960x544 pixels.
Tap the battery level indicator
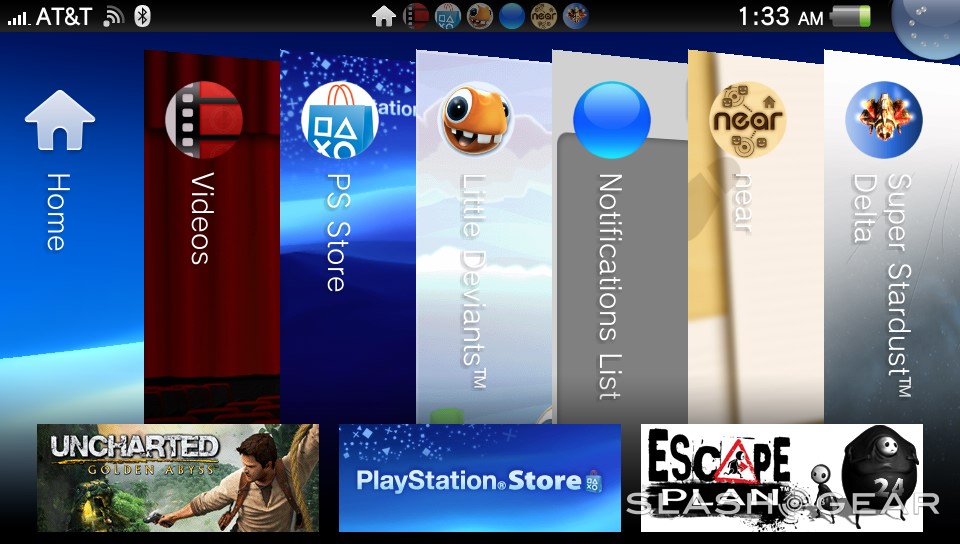(851, 17)
